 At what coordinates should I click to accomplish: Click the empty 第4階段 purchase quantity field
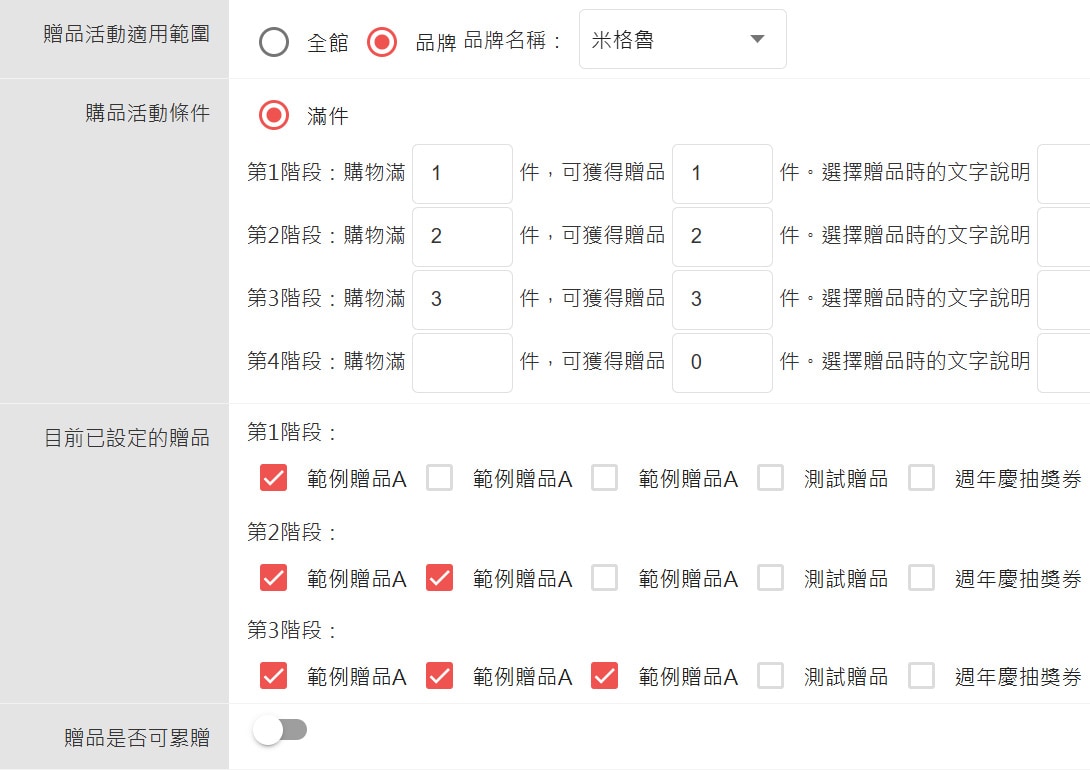tap(462, 362)
